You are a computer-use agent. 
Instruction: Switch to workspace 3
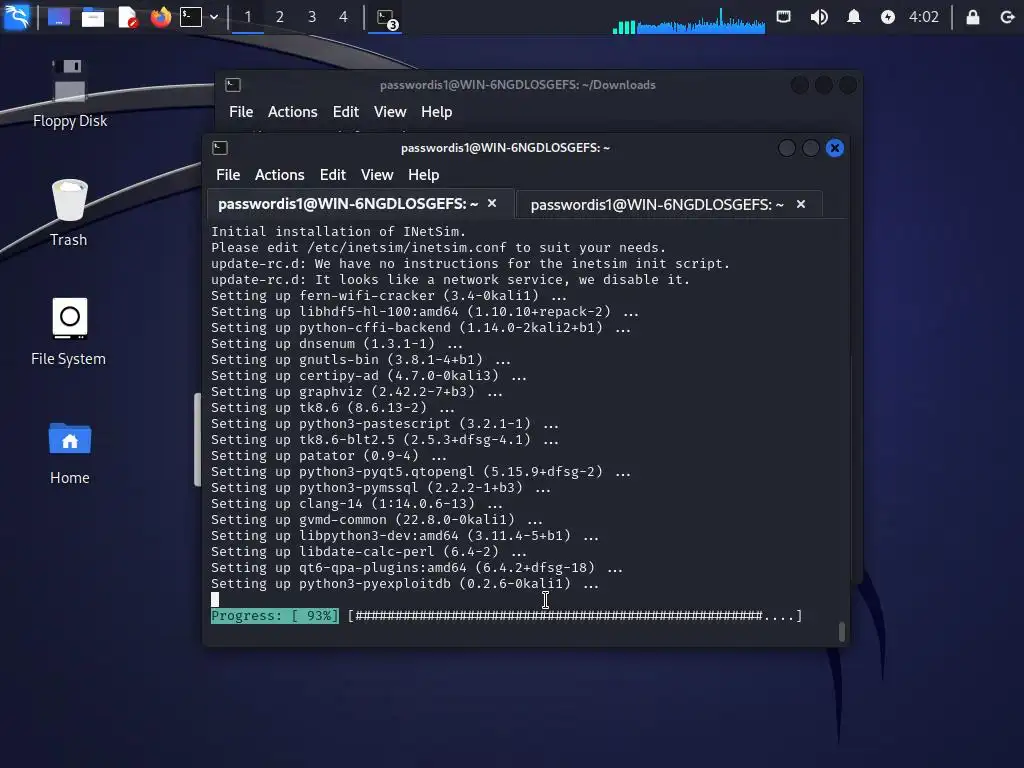click(312, 17)
